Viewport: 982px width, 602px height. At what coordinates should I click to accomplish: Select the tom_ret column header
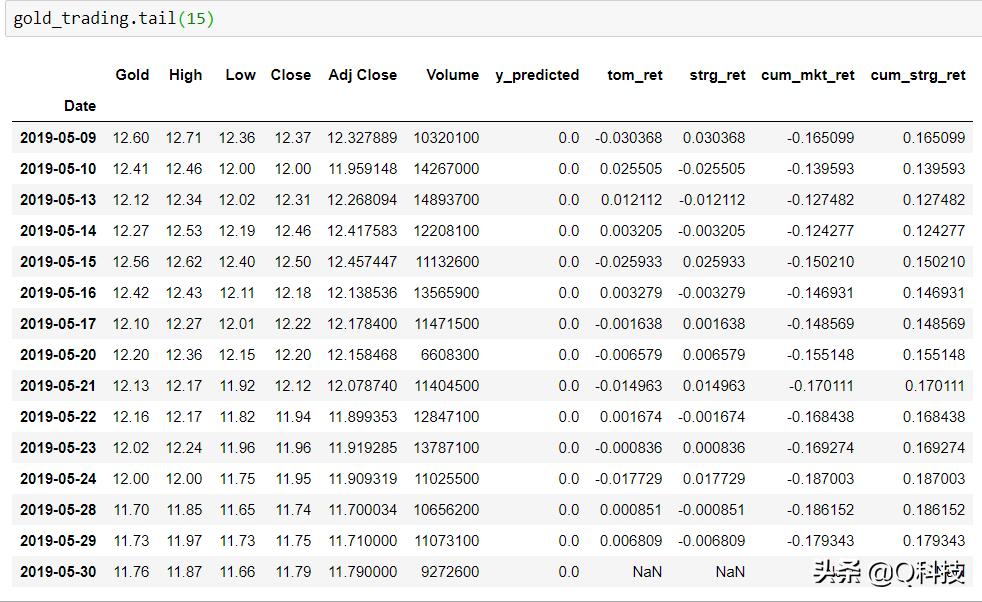pyautogui.click(x=634, y=75)
